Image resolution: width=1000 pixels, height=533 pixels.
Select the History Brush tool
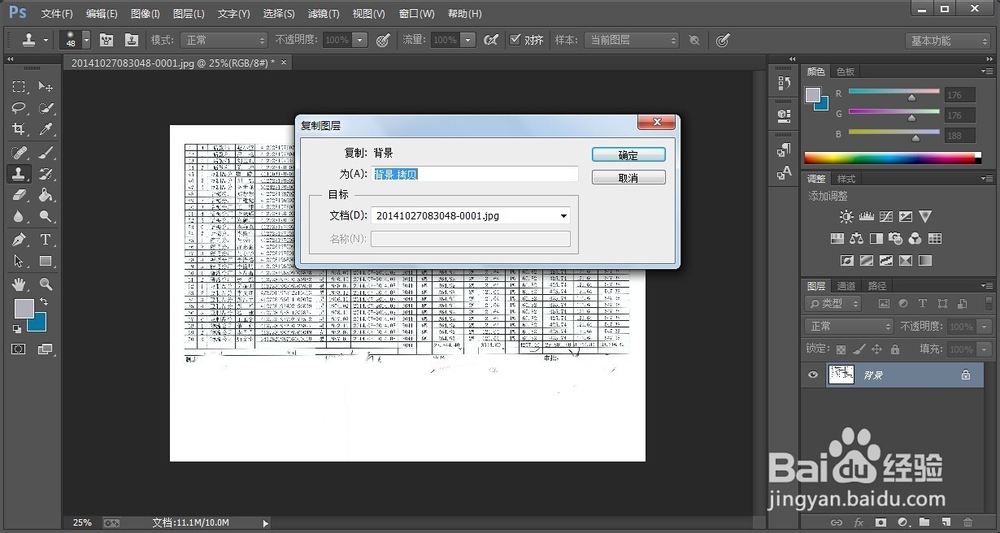pos(45,173)
